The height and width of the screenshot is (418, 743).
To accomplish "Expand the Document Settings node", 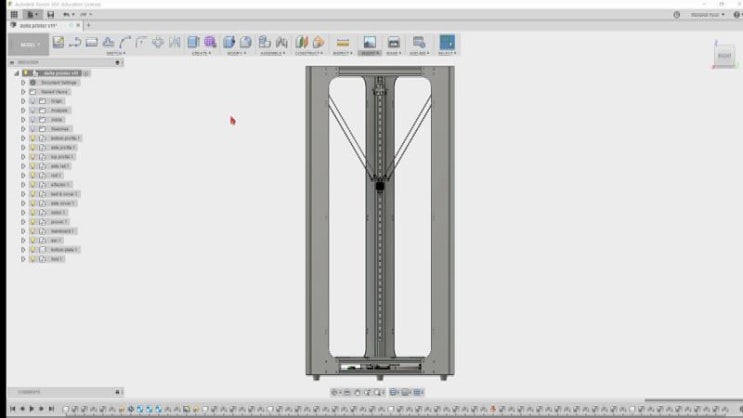I will point(23,82).
